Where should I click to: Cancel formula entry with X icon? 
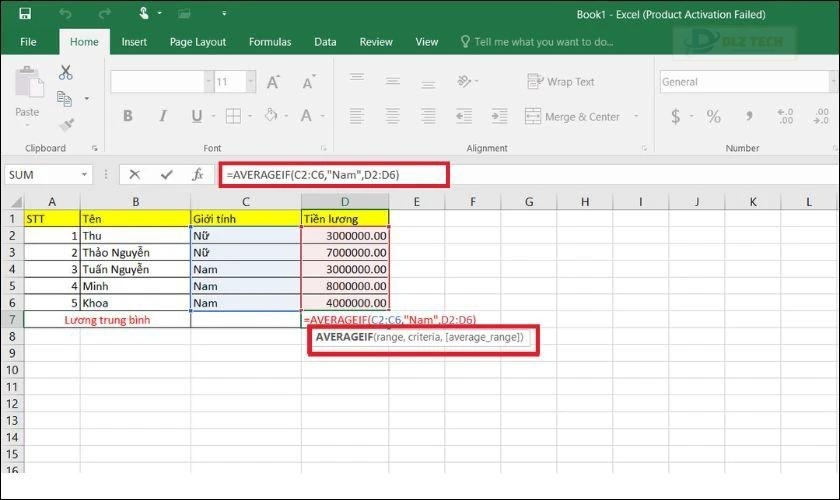click(x=135, y=174)
